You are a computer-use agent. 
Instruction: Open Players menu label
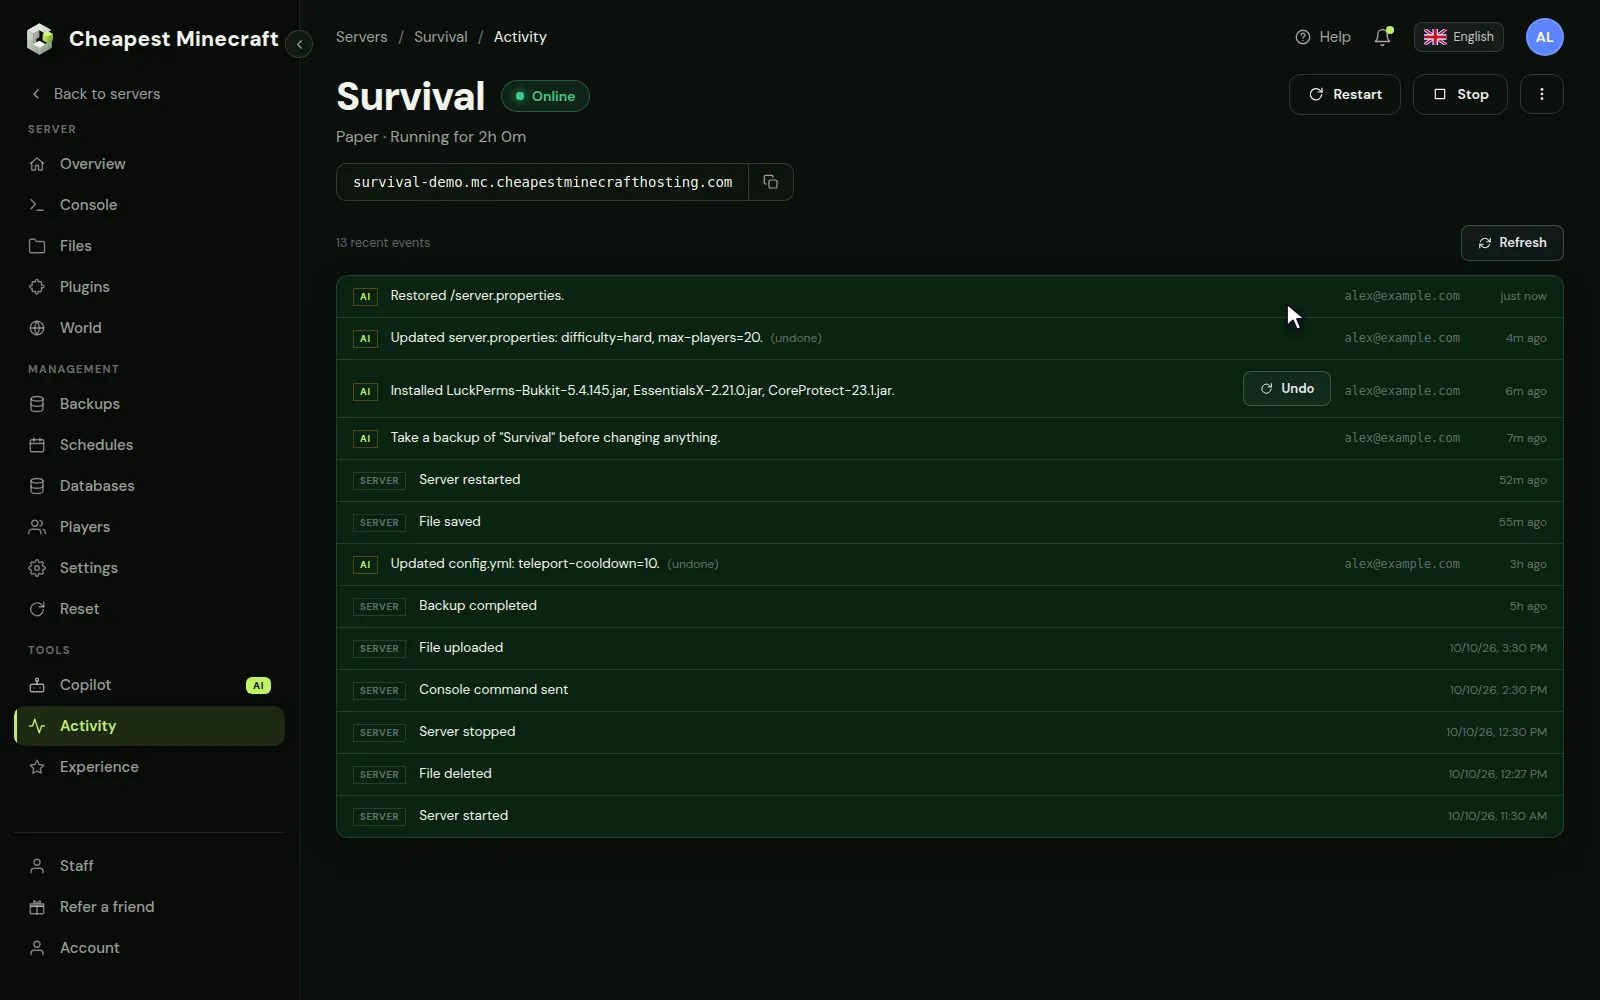click(85, 527)
